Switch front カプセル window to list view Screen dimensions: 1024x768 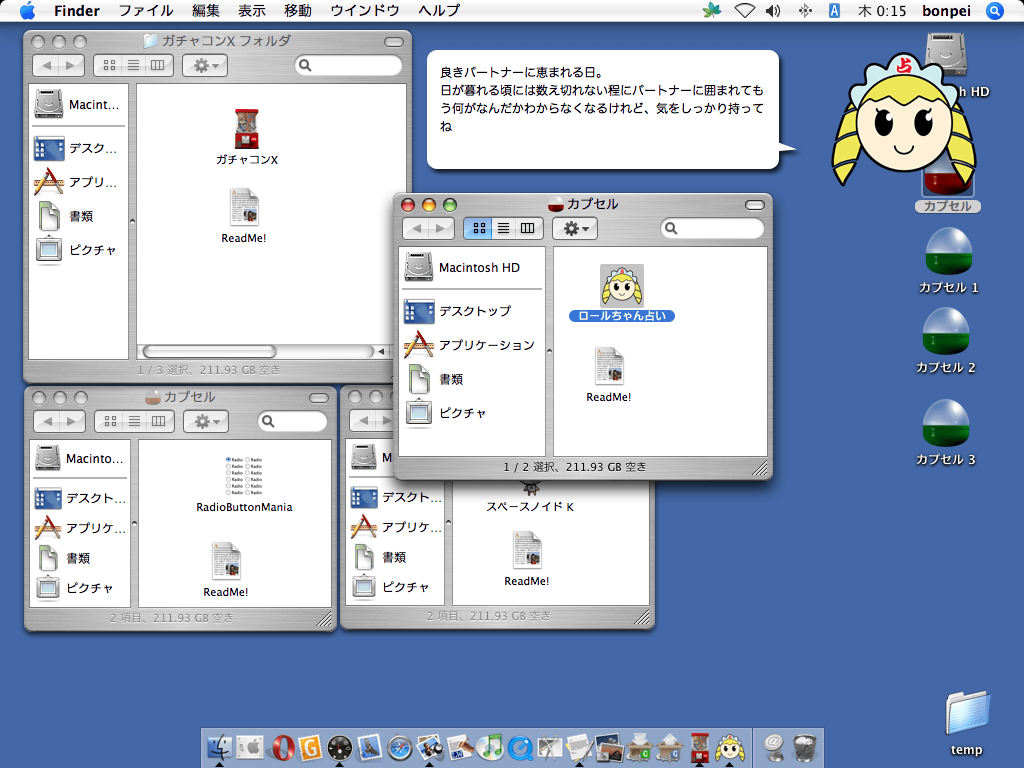[504, 228]
